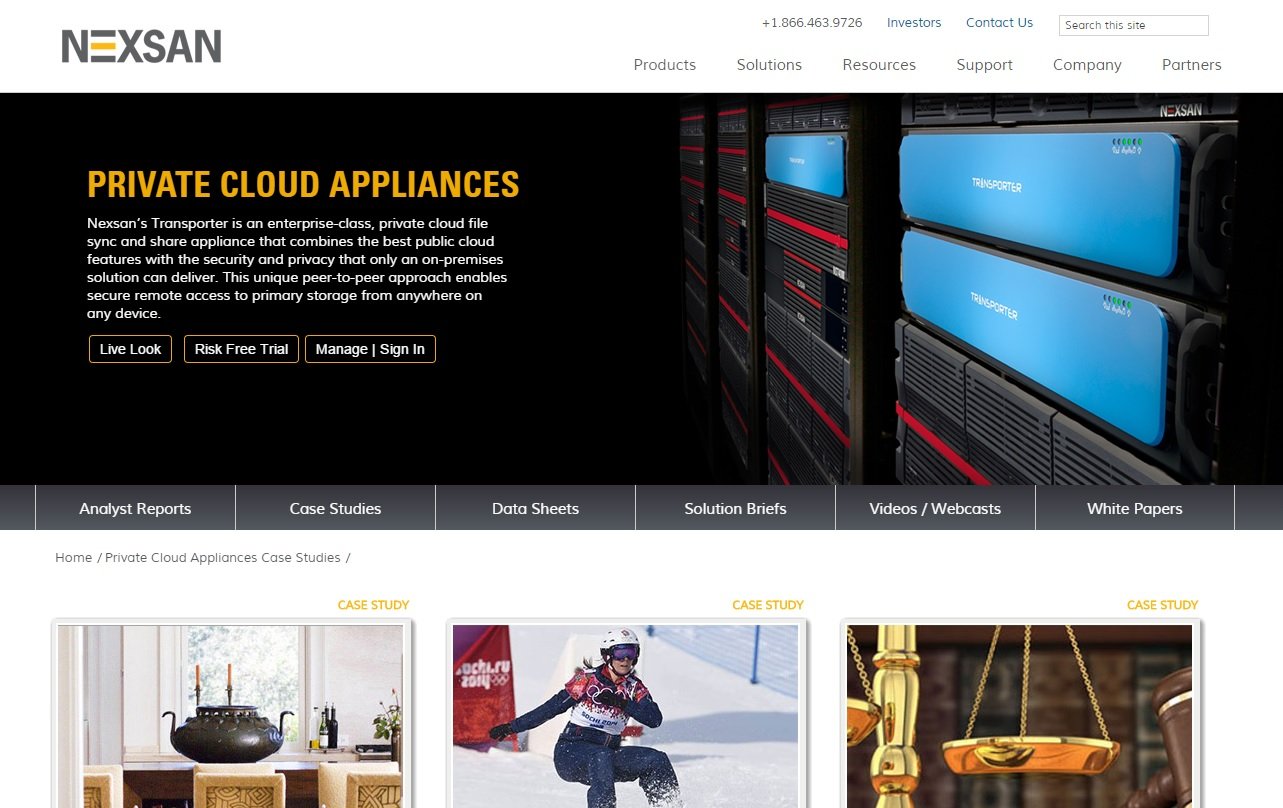The image size is (1283, 808).
Task: Go to Home in the breadcrumb
Action: [x=73, y=558]
